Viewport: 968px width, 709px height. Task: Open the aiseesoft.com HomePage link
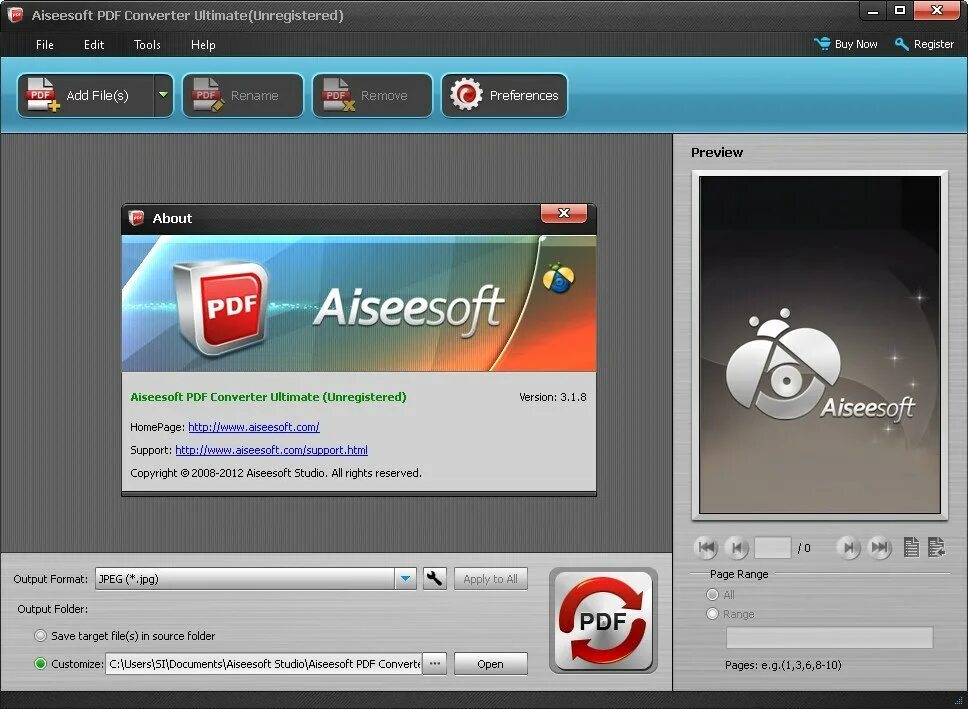coord(254,427)
